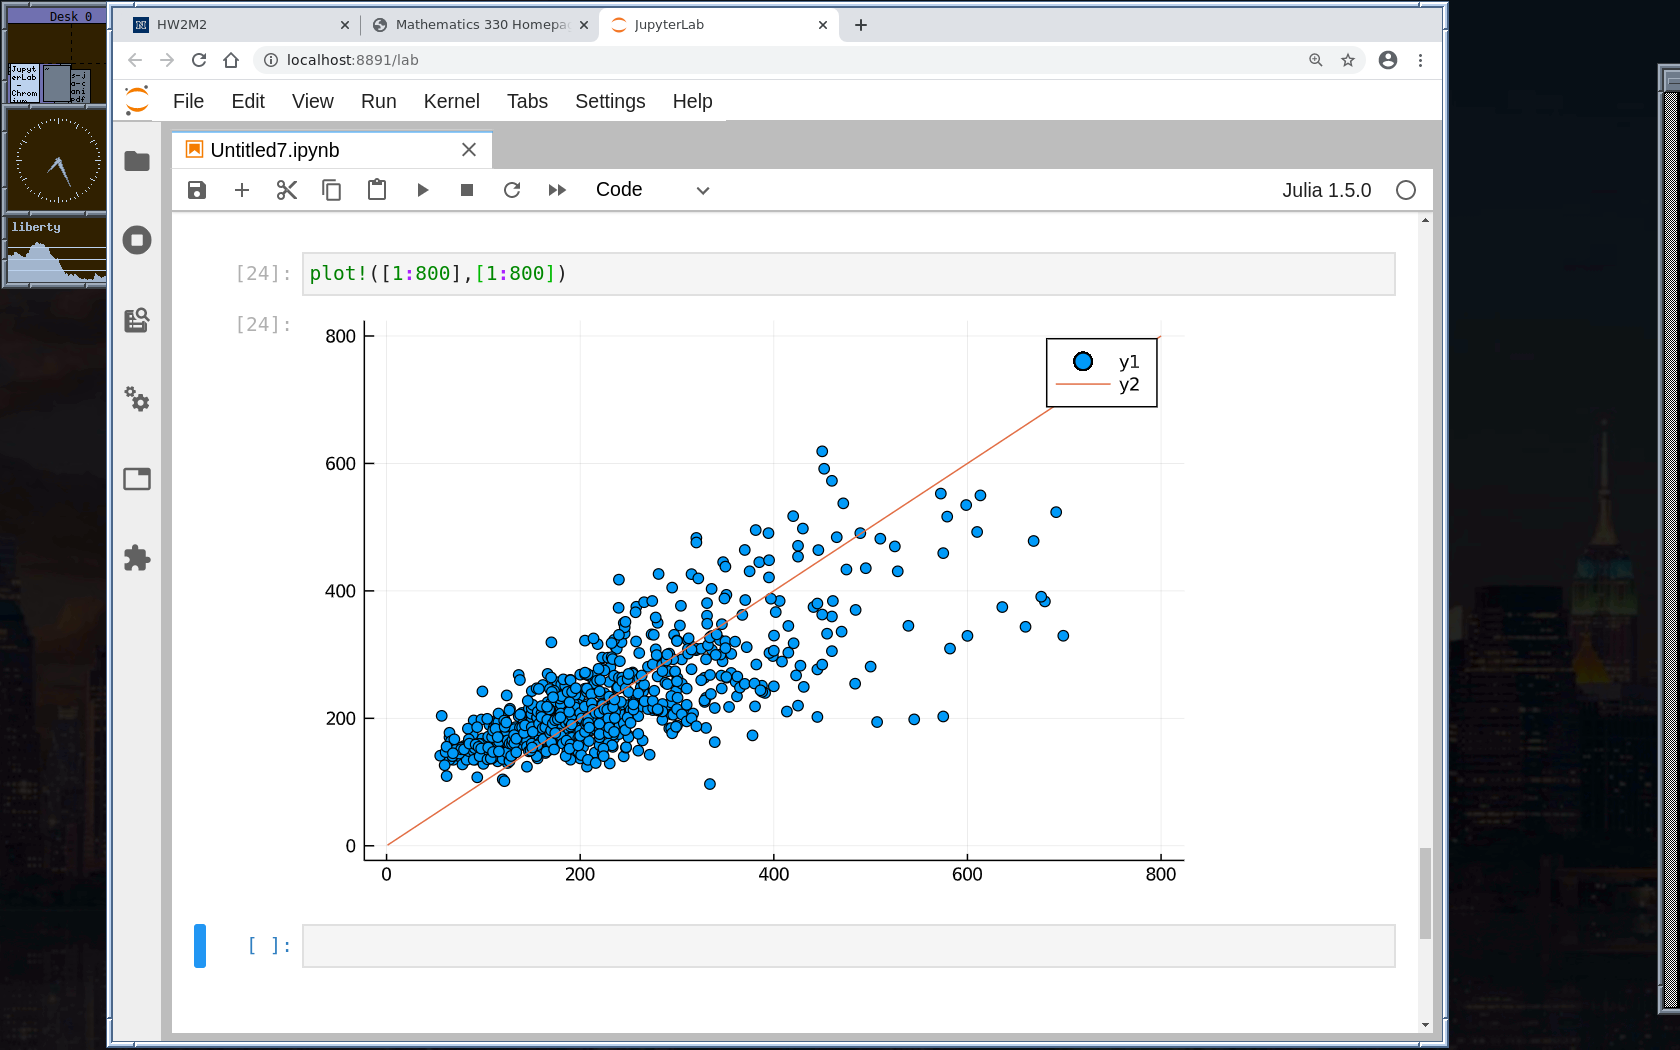The width and height of the screenshot is (1680, 1050).
Task: Save the notebook with the disk icon
Action: coord(197,190)
